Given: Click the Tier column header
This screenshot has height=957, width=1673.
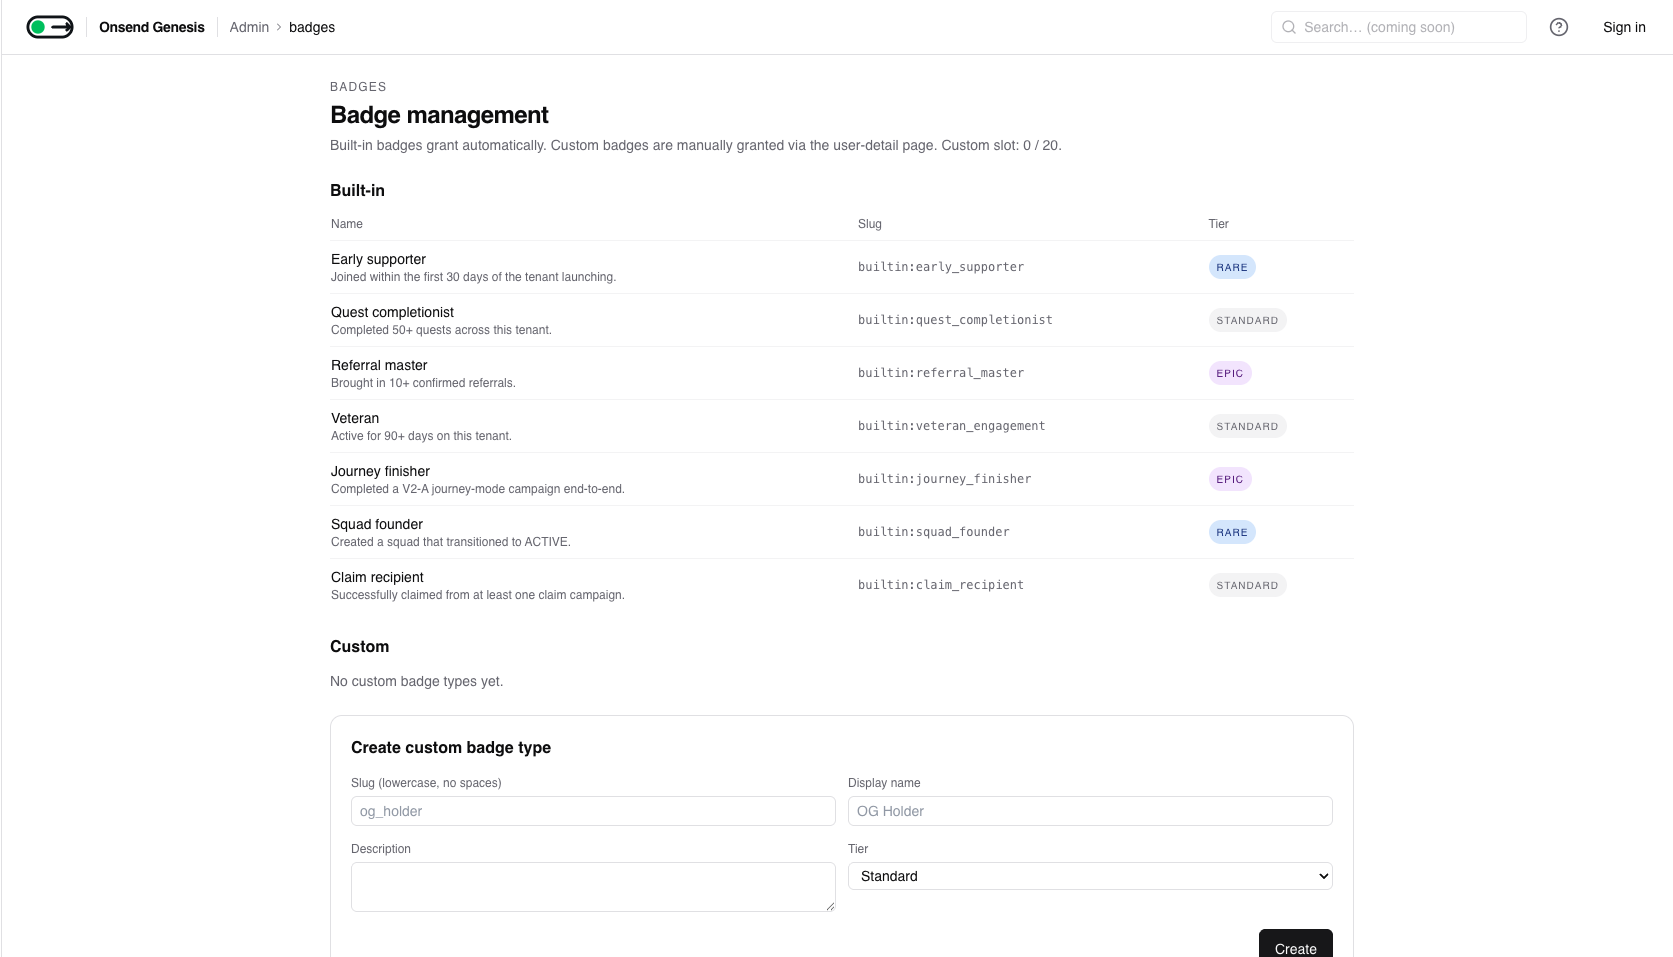Looking at the screenshot, I should (x=1218, y=224).
